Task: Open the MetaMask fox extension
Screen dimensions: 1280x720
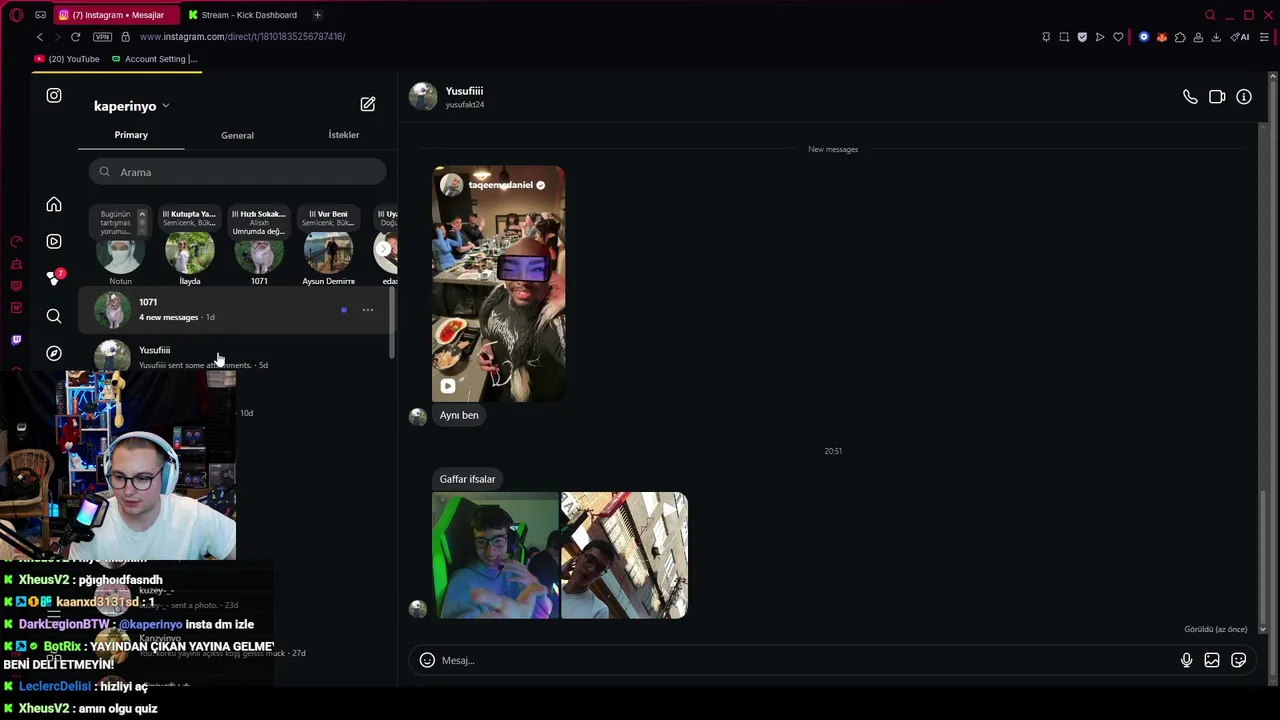Action: [x=1162, y=37]
